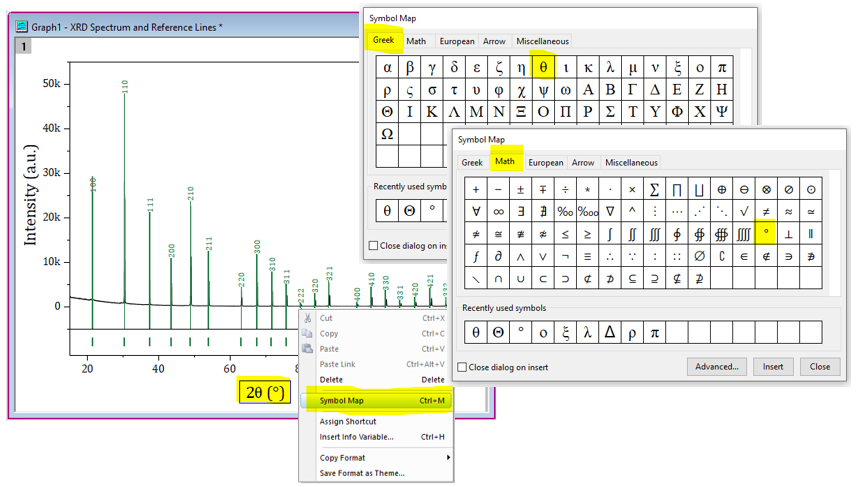Select the Graph1 window icon in title bar
The image size is (856, 487).
[21, 27]
